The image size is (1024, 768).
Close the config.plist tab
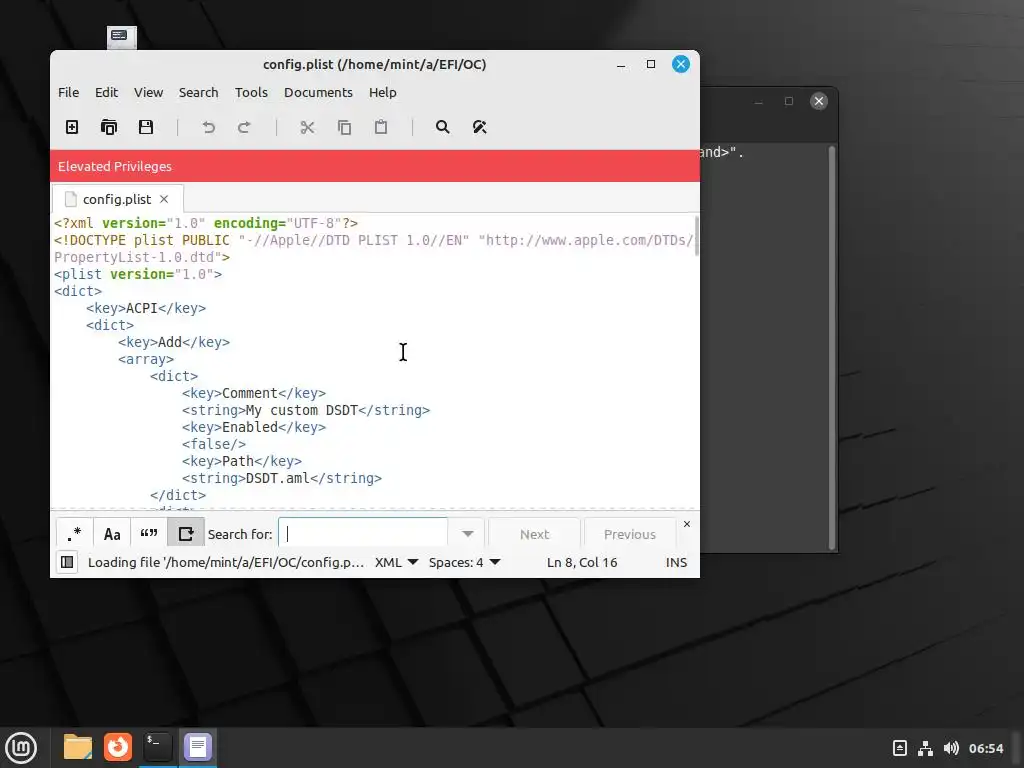coord(164,199)
